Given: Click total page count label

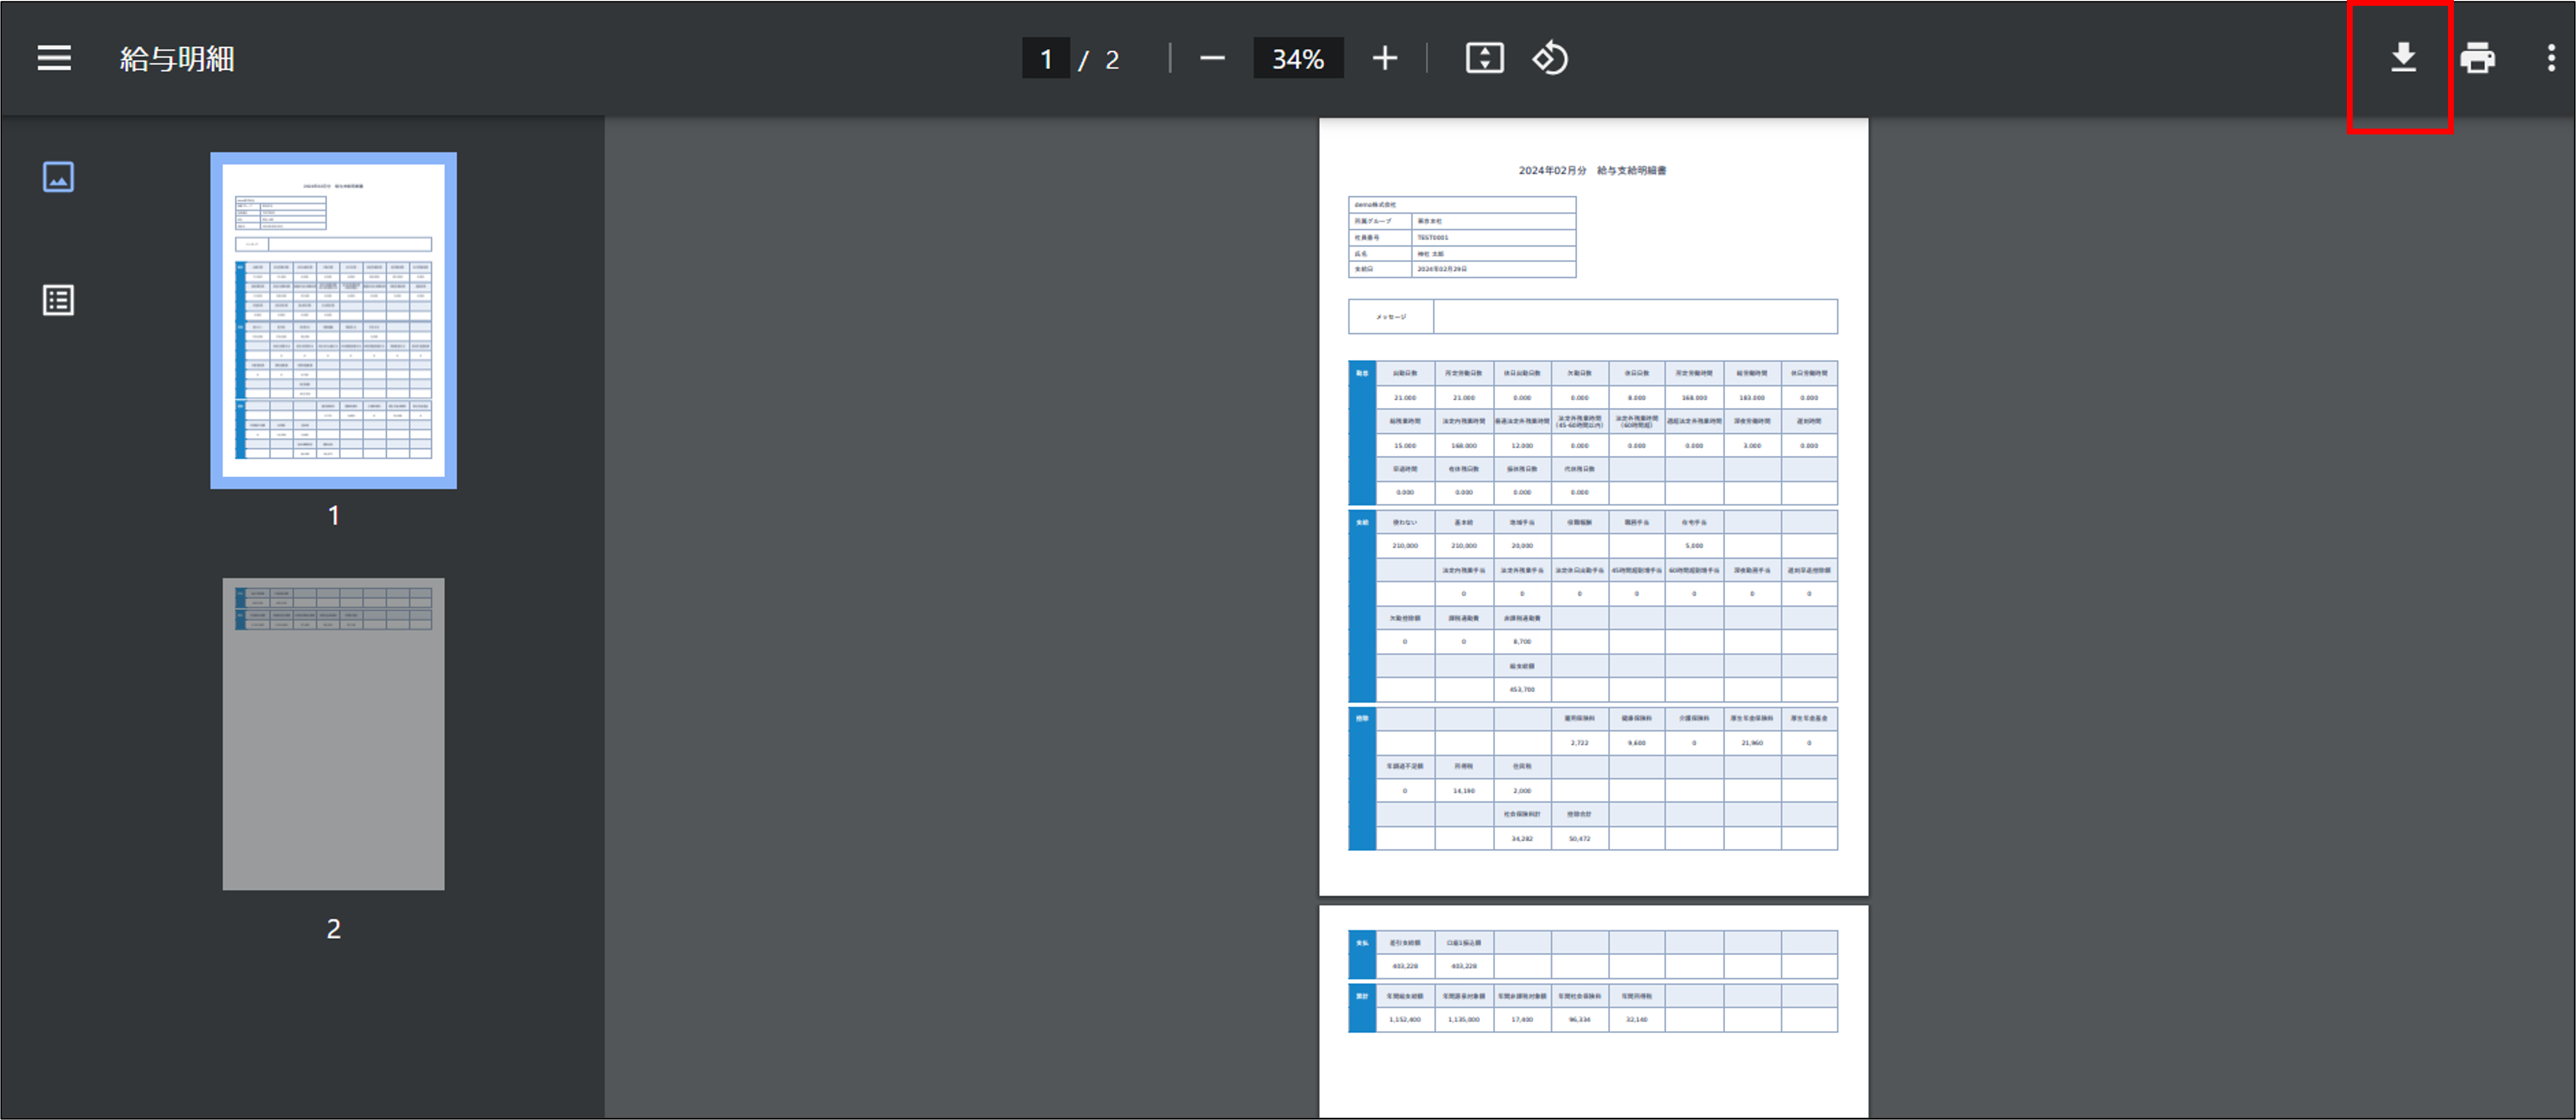Looking at the screenshot, I should [x=1112, y=60].
